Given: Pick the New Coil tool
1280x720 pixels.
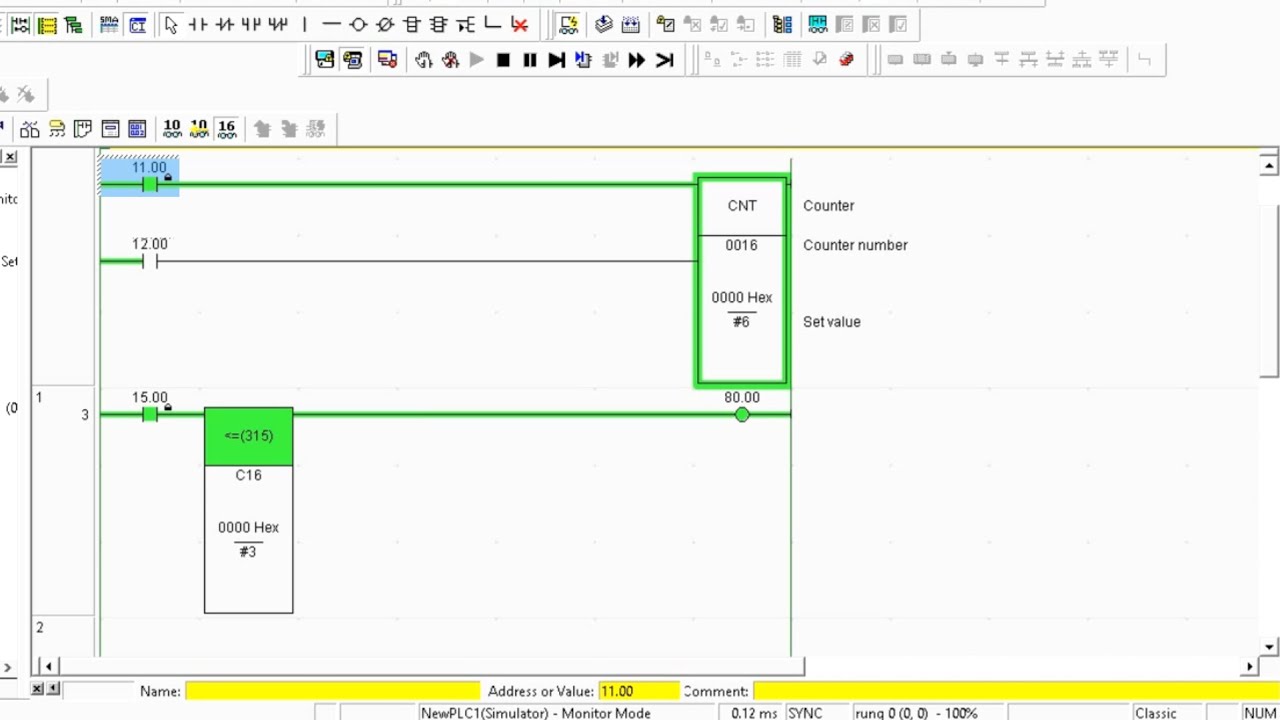Looking at the screenshot, I should pos(358,25).
